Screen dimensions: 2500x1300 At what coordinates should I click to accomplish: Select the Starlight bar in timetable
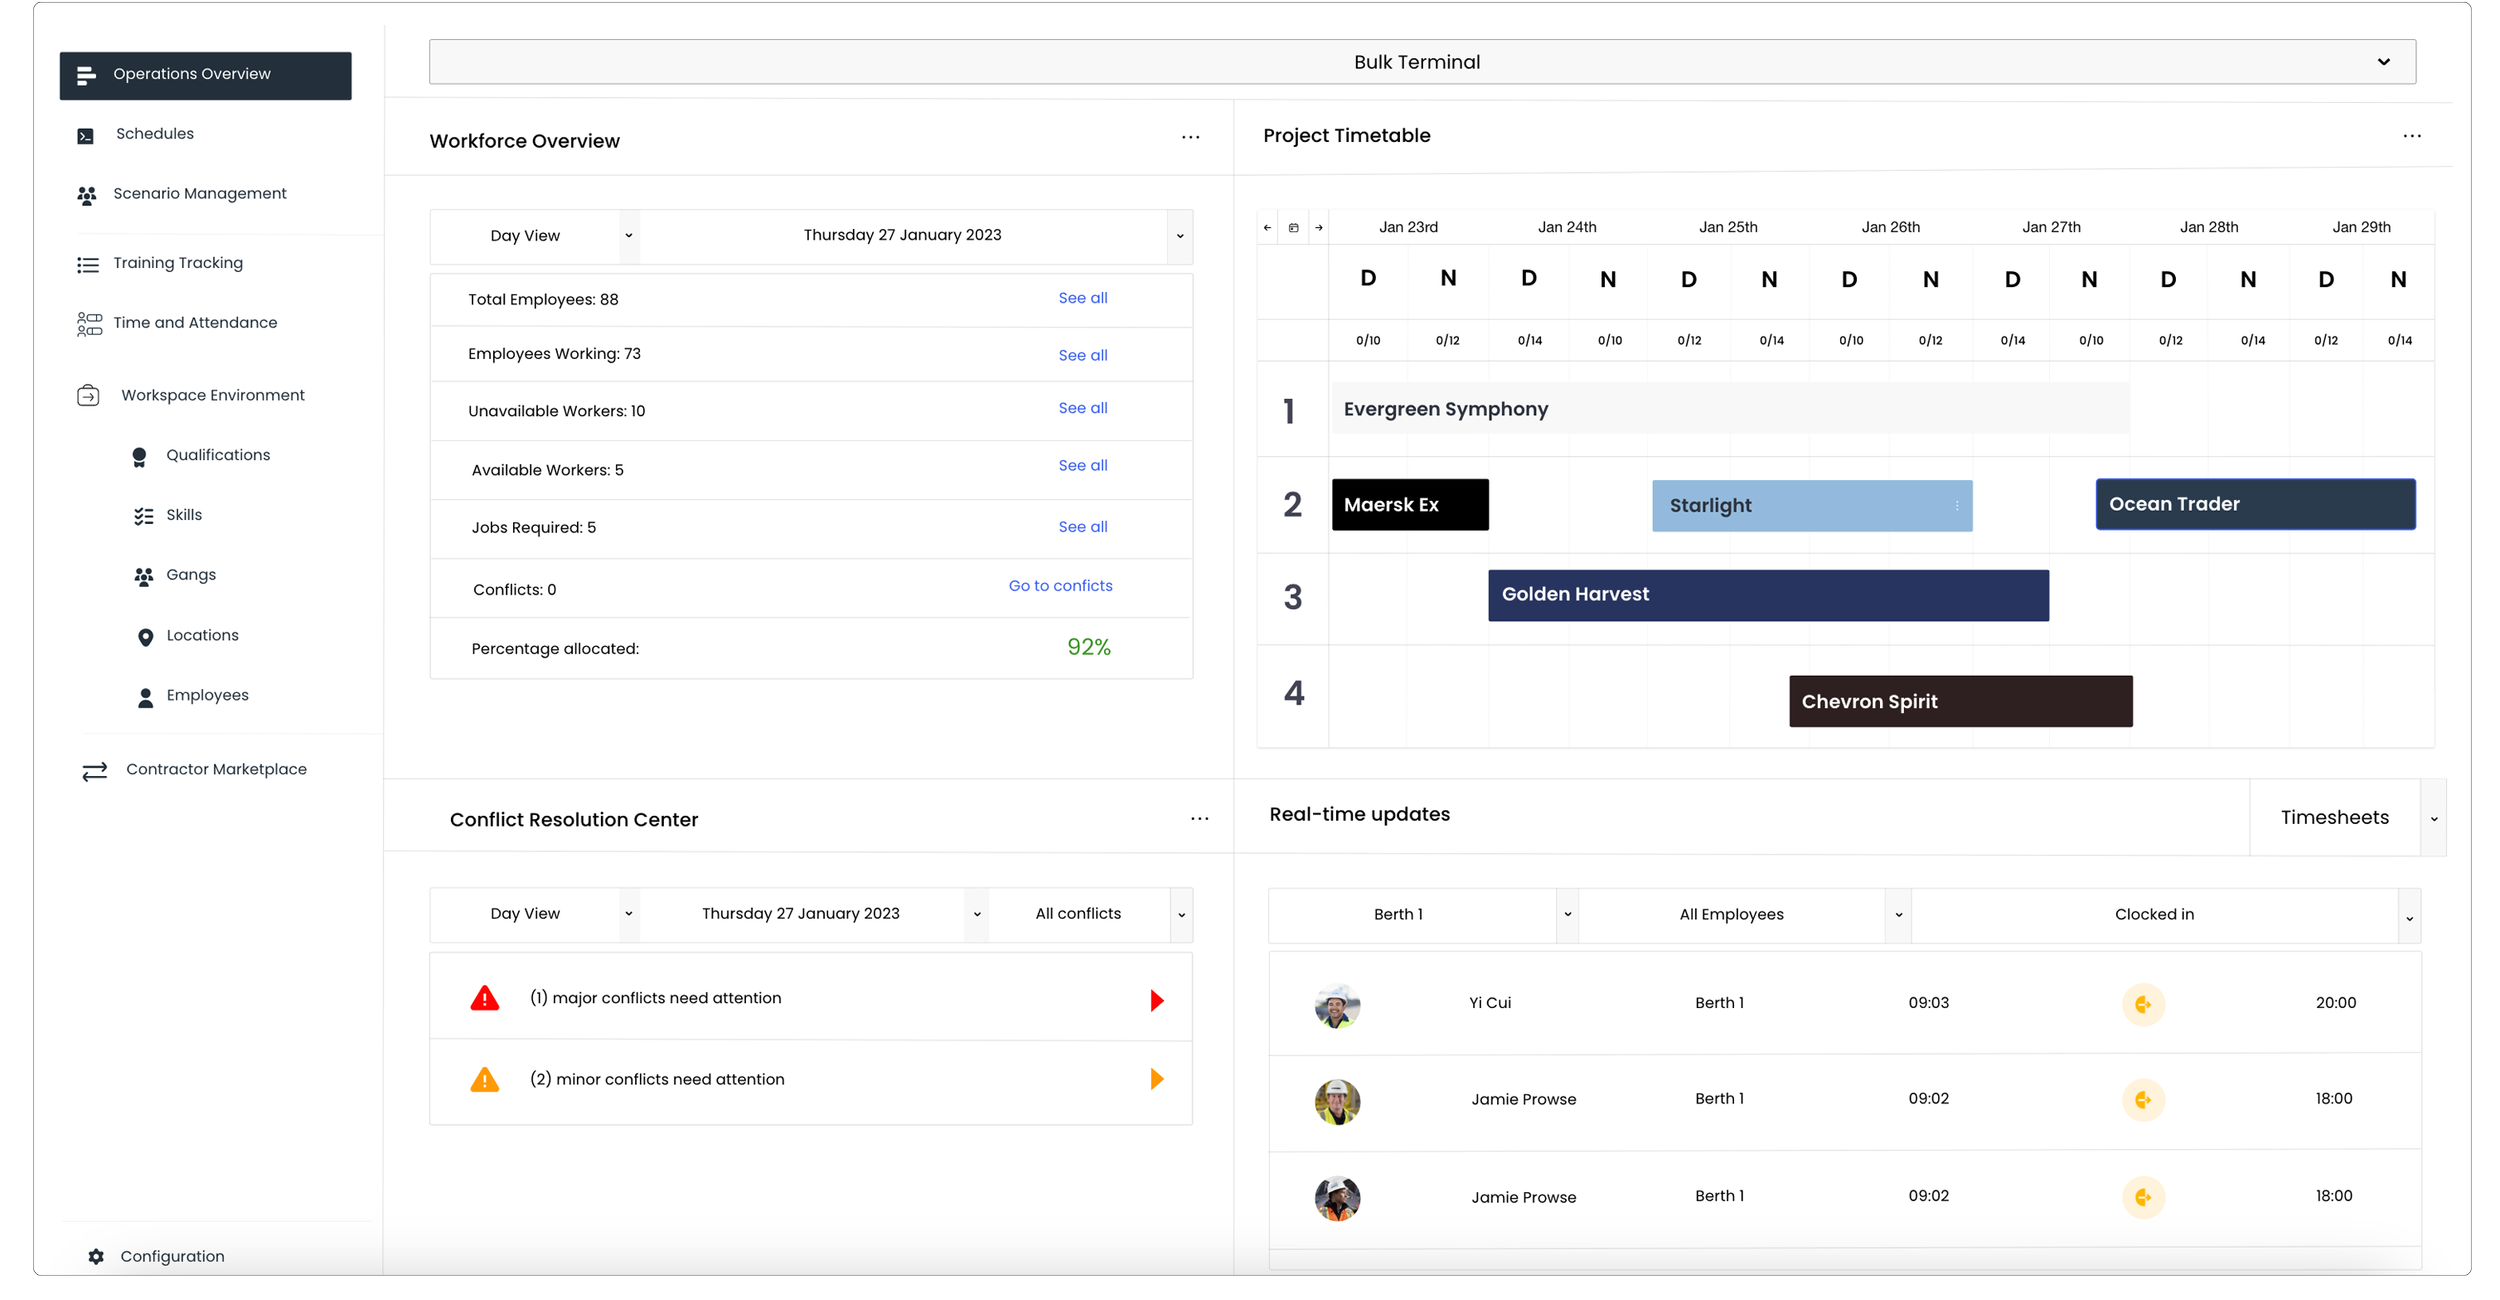pos(1810,506)
